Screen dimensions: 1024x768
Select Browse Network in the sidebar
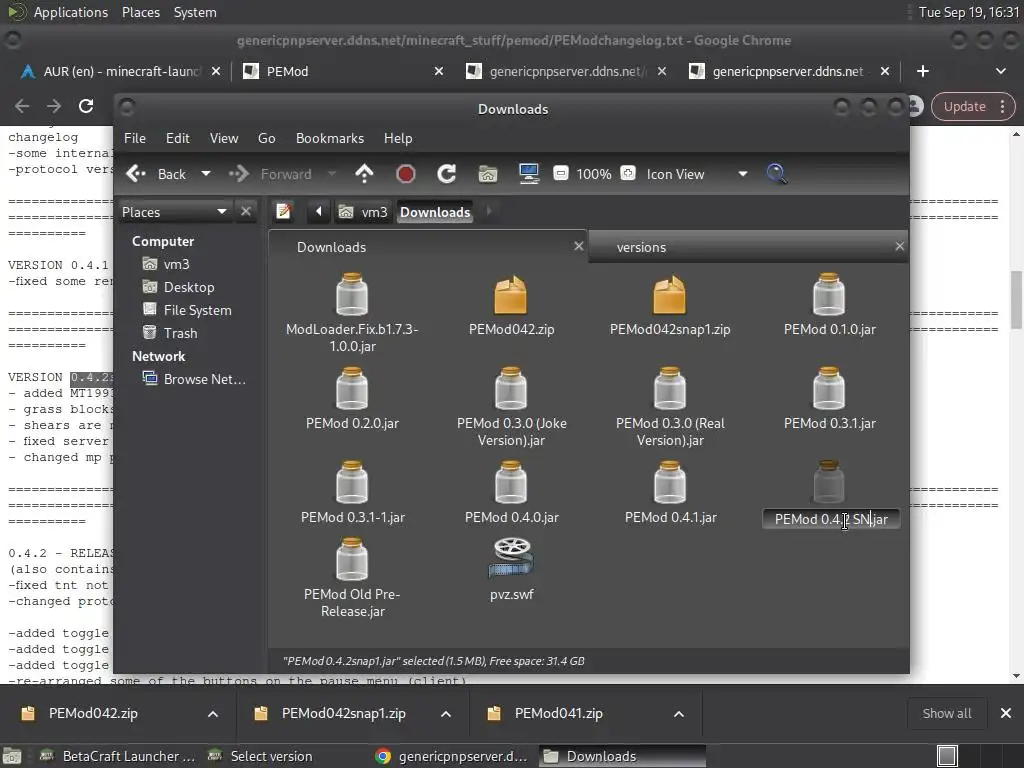click(204, 379)
